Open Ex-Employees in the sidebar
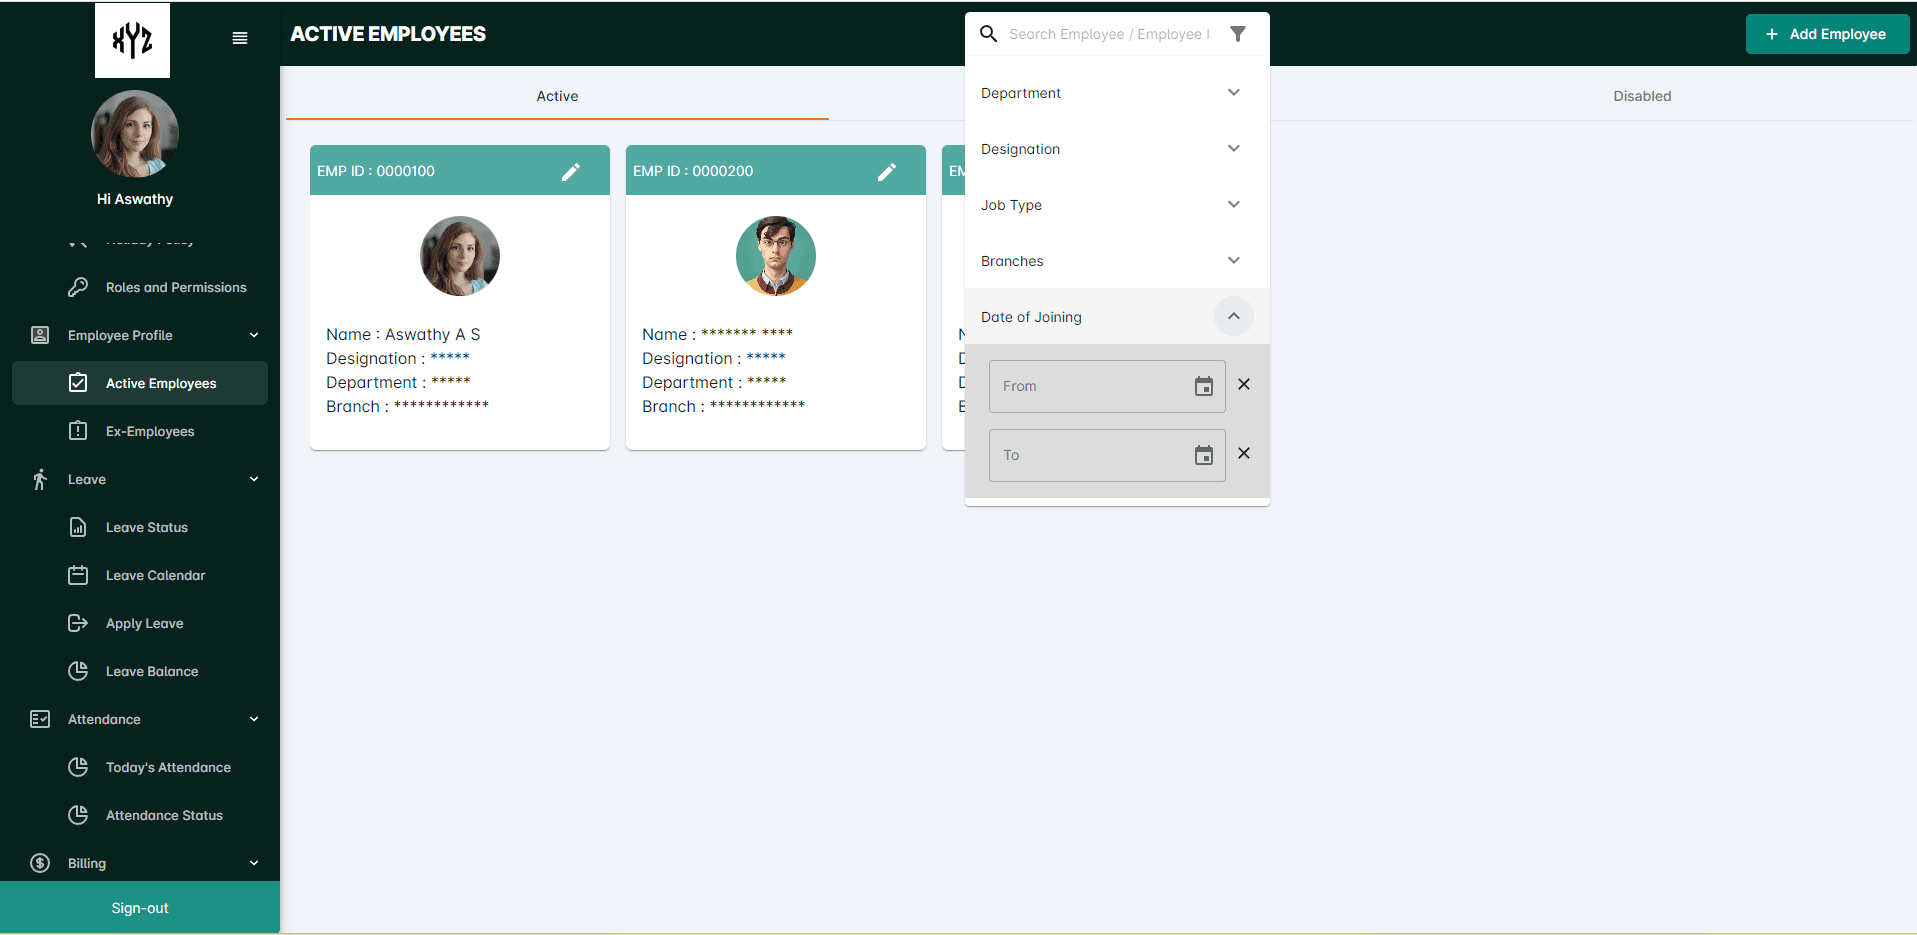The width and height of the screenshot is (1917, 935). (150, 431)
